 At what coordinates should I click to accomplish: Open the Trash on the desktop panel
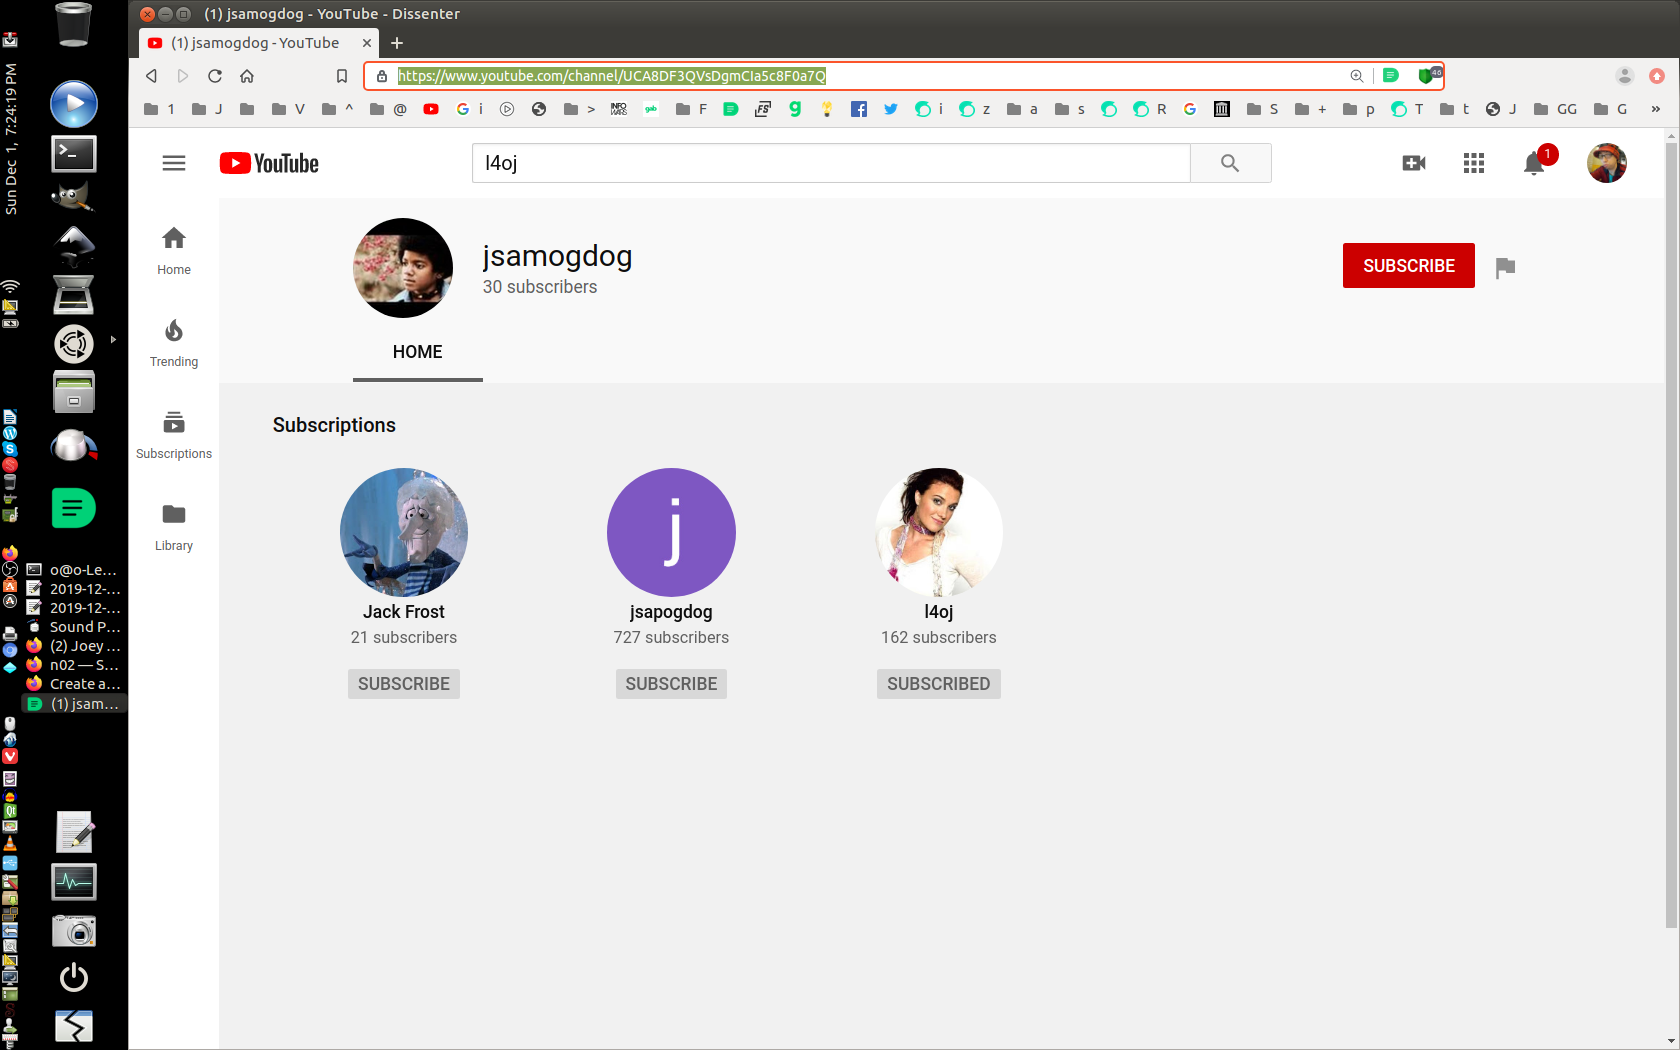tap(74, 25)
